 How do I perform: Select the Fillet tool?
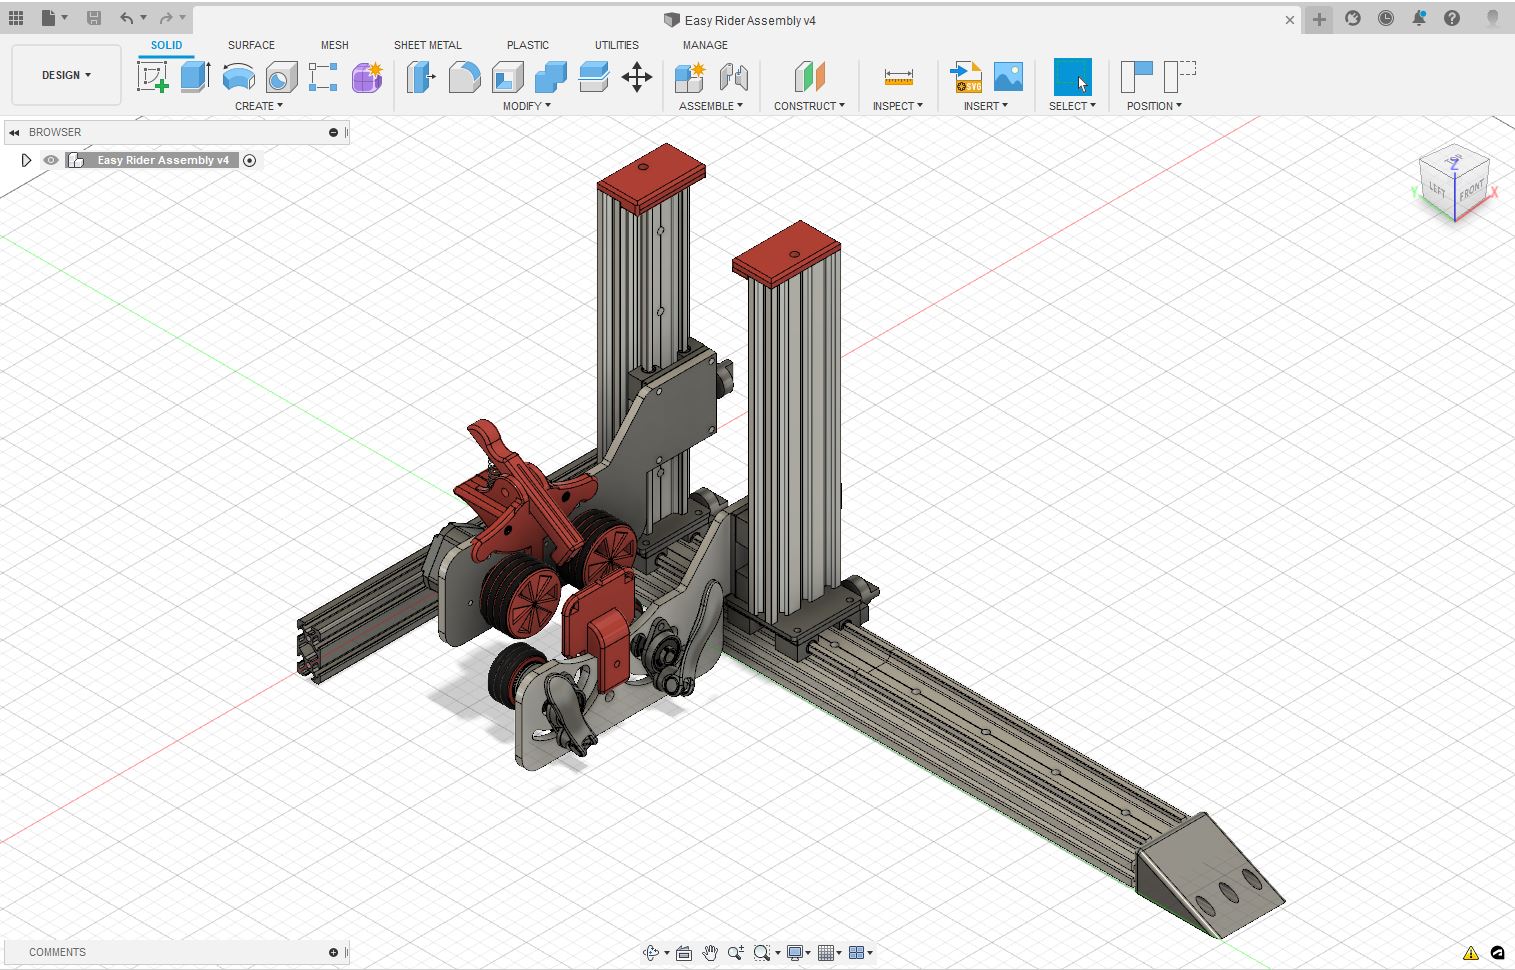(464, 77)
